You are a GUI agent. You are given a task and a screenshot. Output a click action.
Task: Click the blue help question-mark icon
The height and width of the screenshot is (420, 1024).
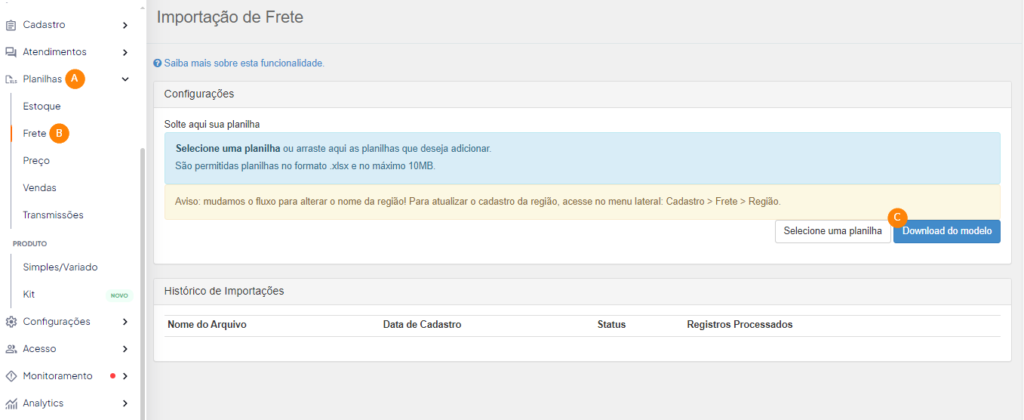tap(157, 63)
